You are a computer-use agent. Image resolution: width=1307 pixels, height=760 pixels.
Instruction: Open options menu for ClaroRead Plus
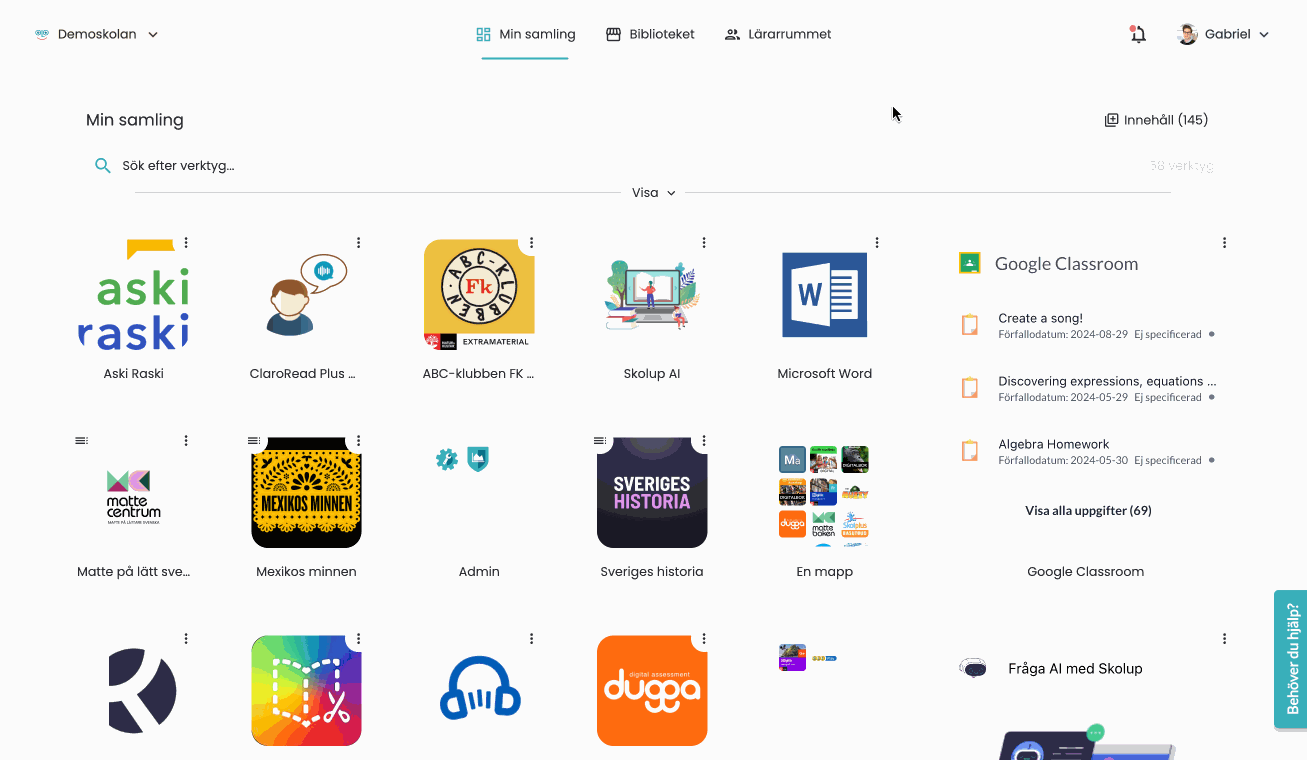(359, 243)
